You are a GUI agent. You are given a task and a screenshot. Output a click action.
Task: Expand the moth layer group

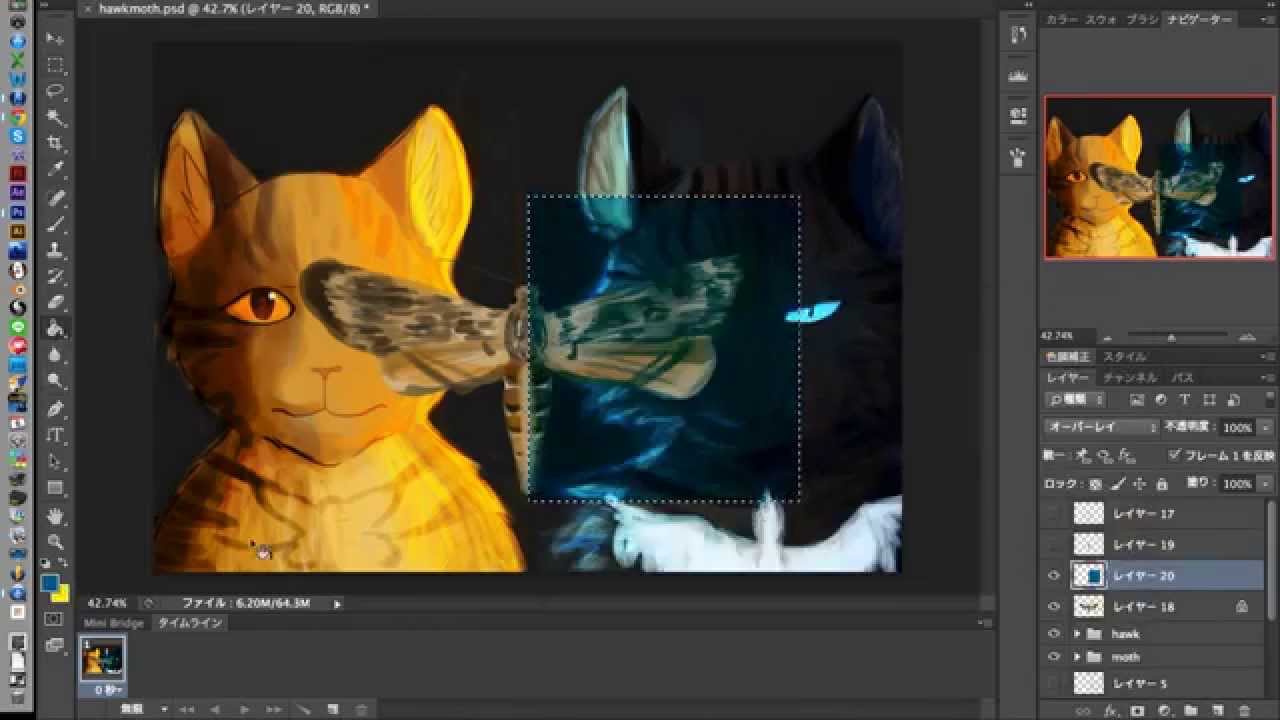pyautogui.click(x=1077, y=657)
